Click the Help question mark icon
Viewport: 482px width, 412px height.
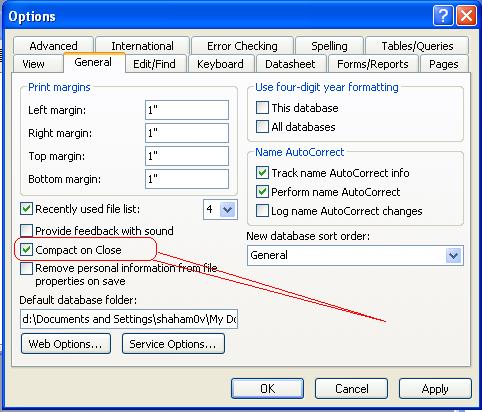coord(443,16)
